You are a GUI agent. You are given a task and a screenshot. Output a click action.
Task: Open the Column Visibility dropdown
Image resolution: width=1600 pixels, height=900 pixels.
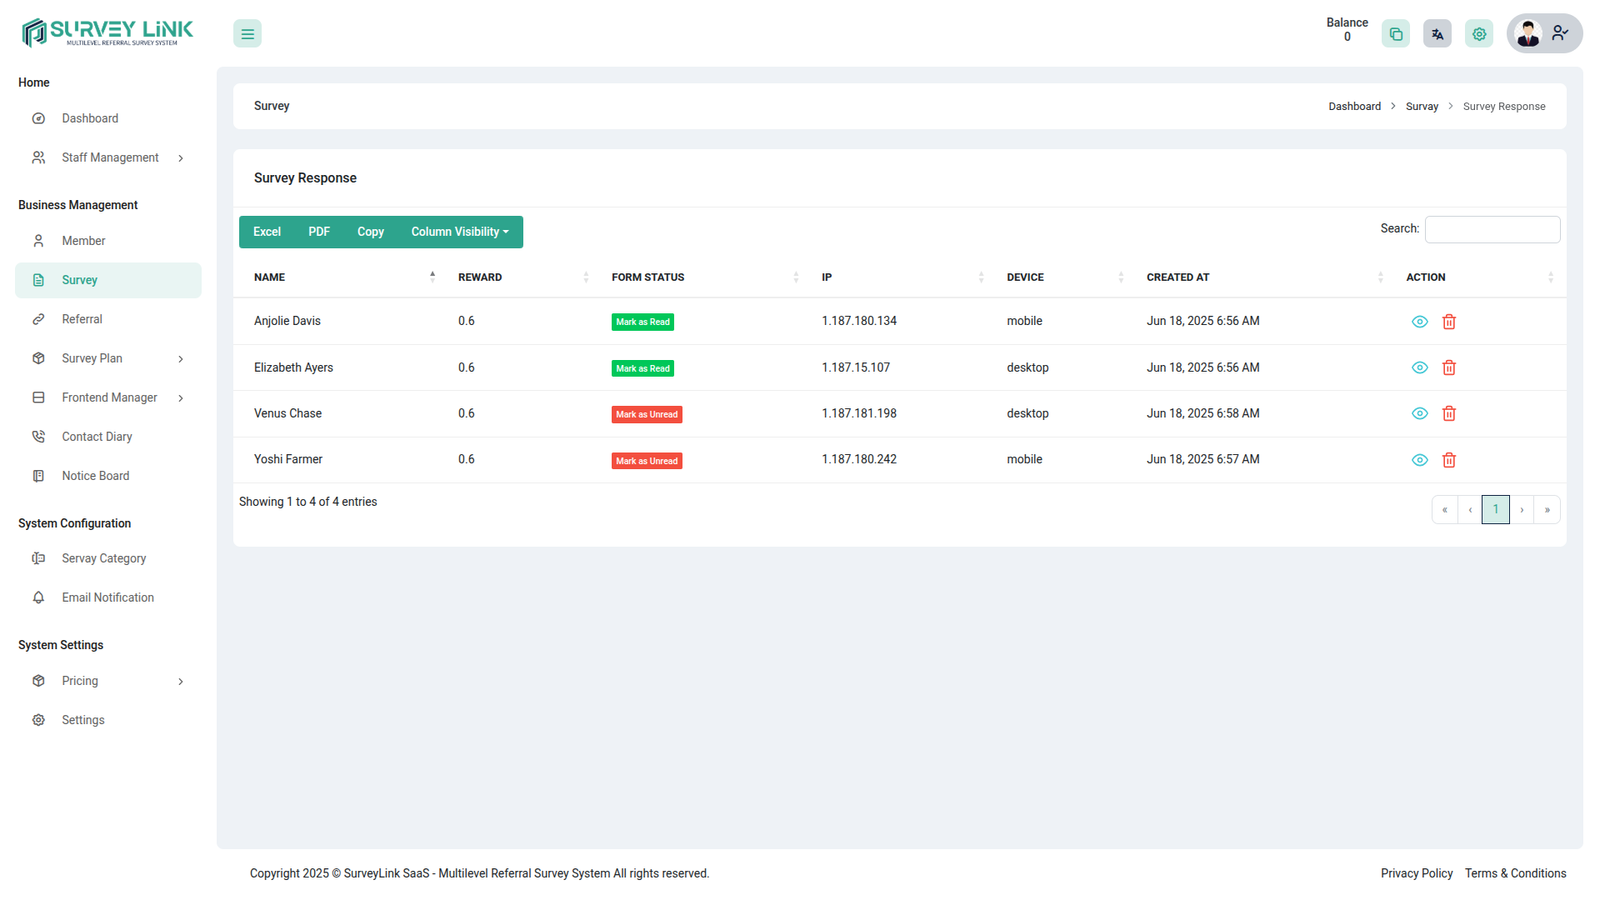[459, 232]
